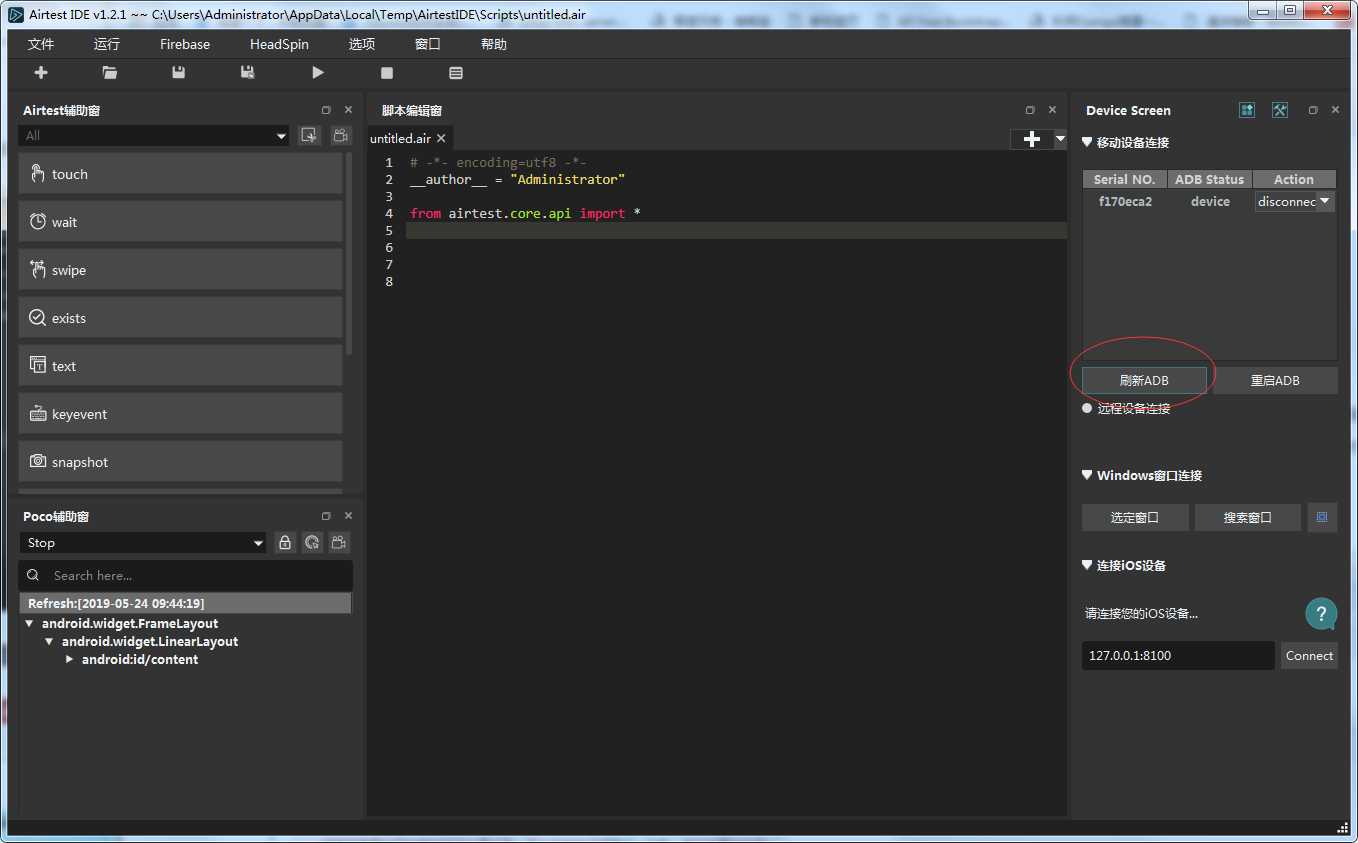
Task: Save the script with the floppy disk icon
Action: 179,73
